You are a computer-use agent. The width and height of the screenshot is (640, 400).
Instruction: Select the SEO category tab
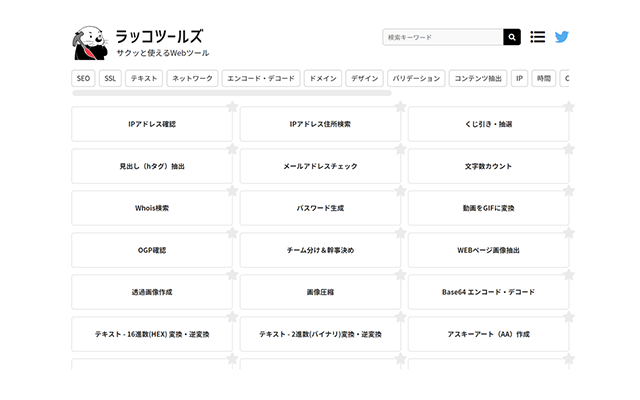[x=84, y=78]
